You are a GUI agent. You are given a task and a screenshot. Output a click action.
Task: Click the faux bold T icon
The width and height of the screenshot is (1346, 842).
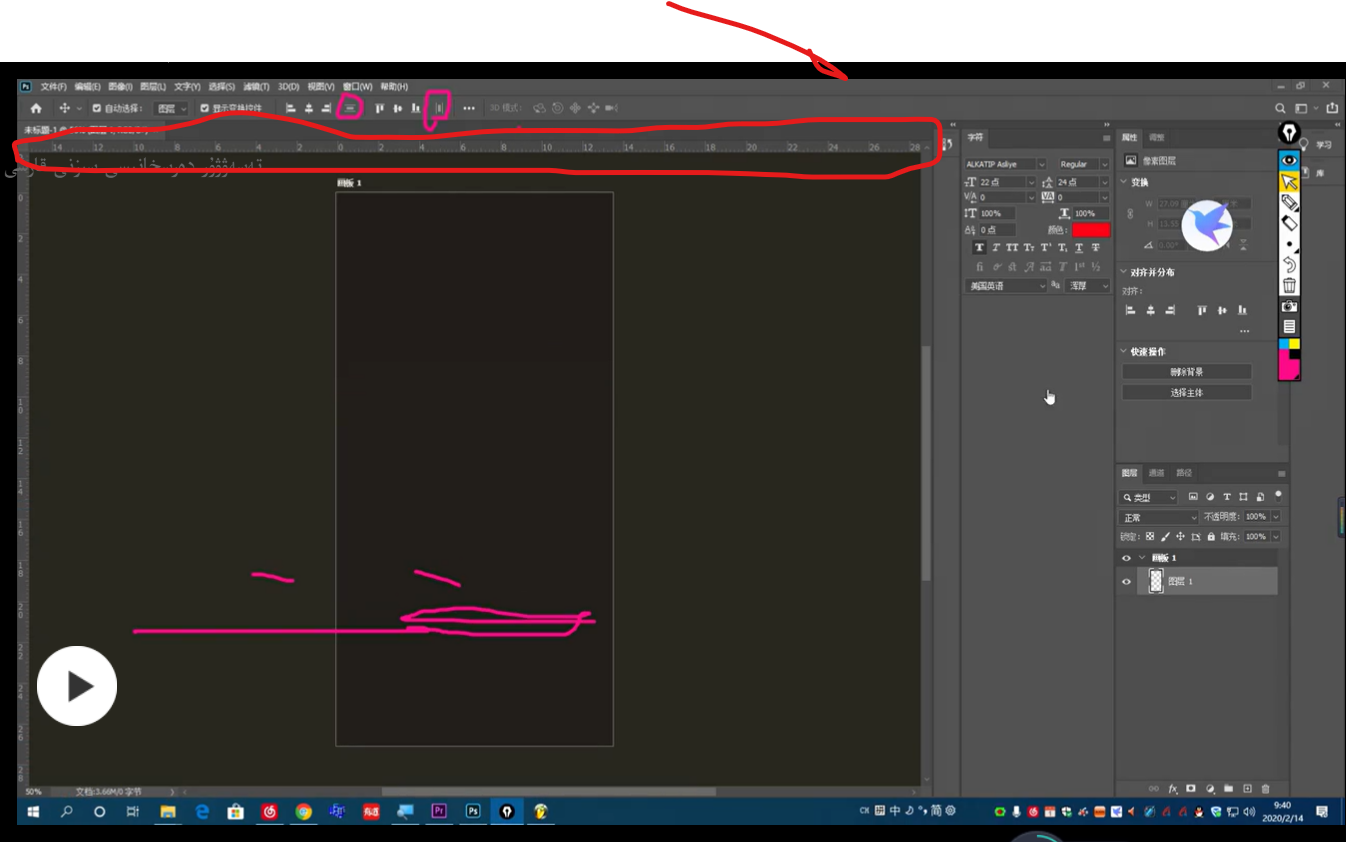(x=979, y=248)
